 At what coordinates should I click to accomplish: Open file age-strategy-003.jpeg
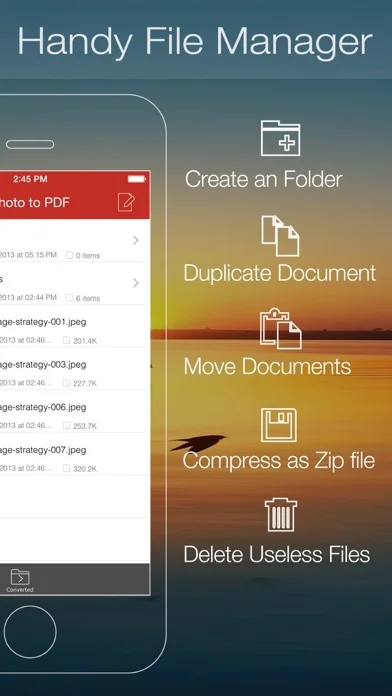(x=75, y=368)
